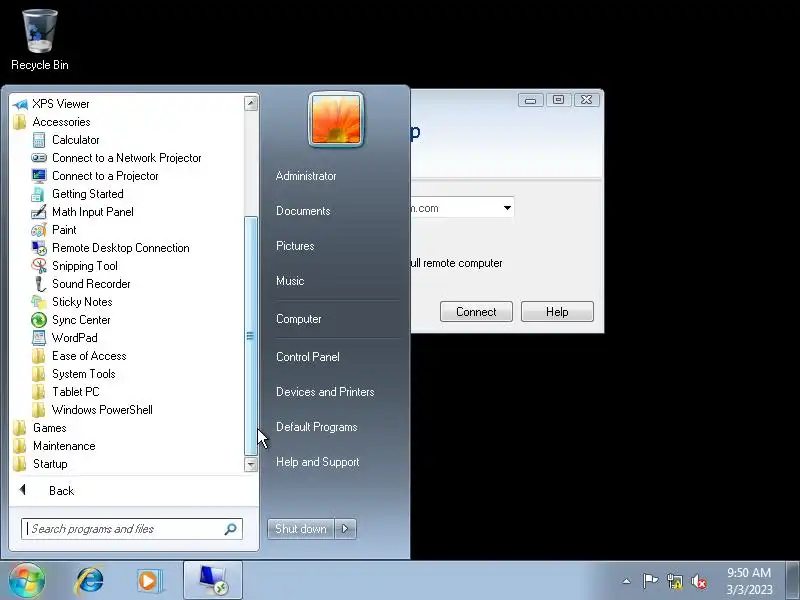Open the Calculator program icon
Screen dimensions: 800x600
[39, 140]
